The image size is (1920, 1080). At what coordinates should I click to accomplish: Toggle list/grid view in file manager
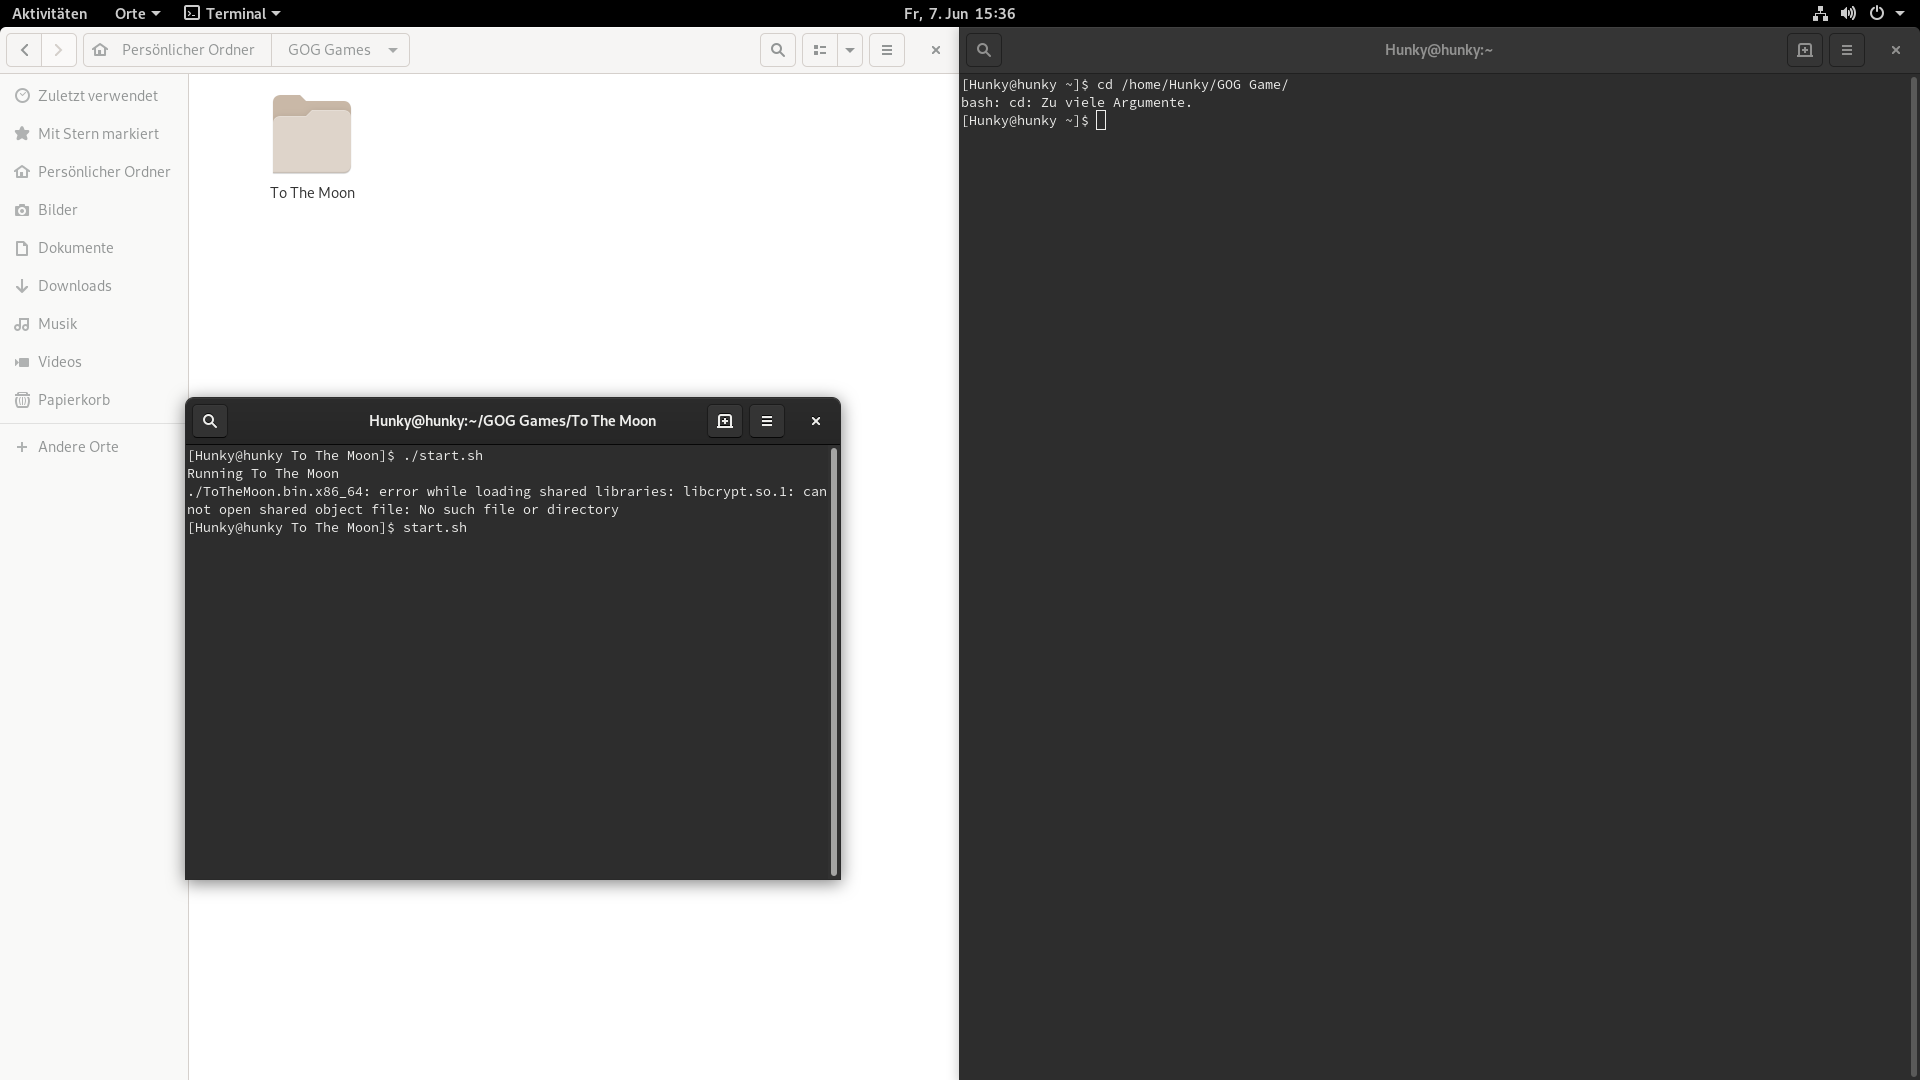pyautogui.click(x=820, y=50)
